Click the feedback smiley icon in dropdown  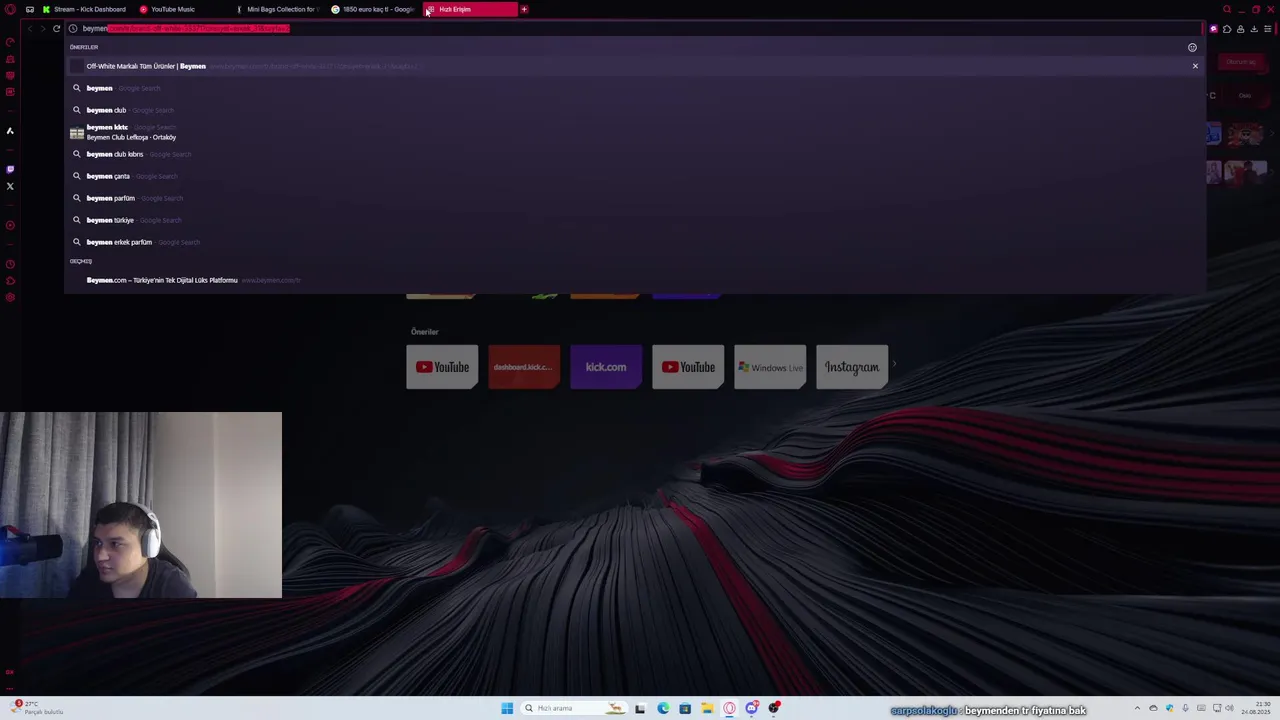(1192, 47)
